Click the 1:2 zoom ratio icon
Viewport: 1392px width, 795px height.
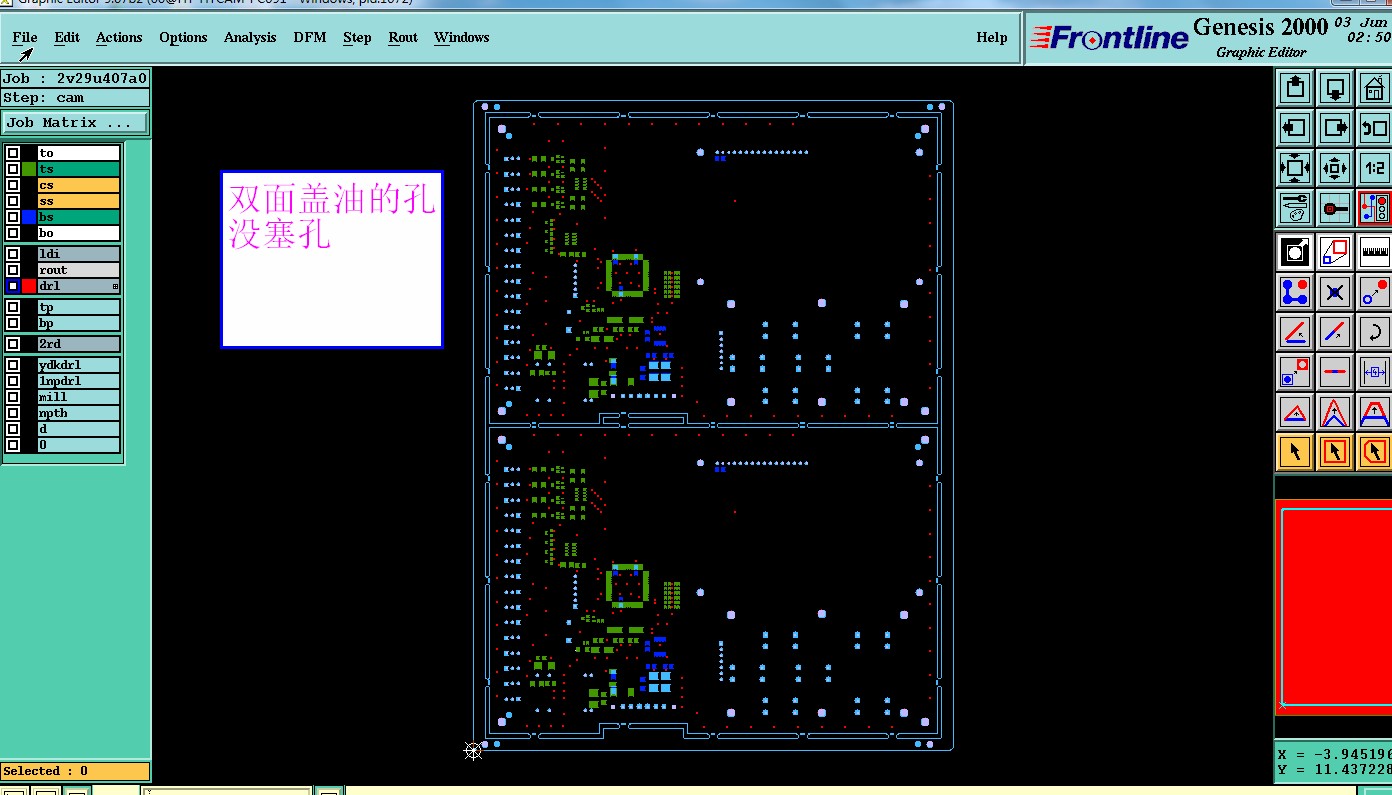(1374, 168)
